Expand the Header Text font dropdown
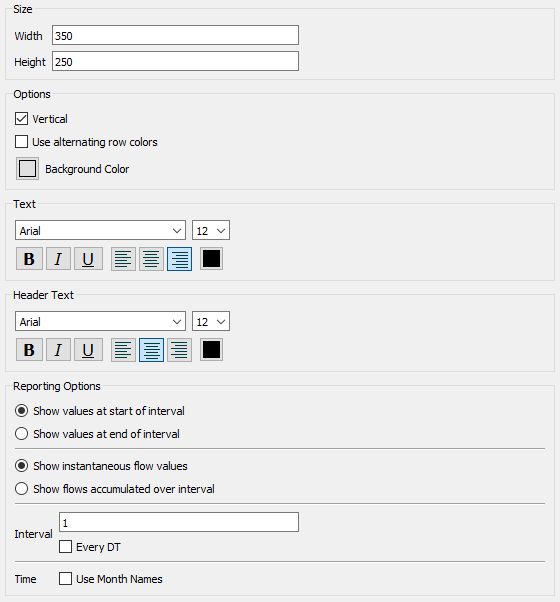 coord(101,321)
